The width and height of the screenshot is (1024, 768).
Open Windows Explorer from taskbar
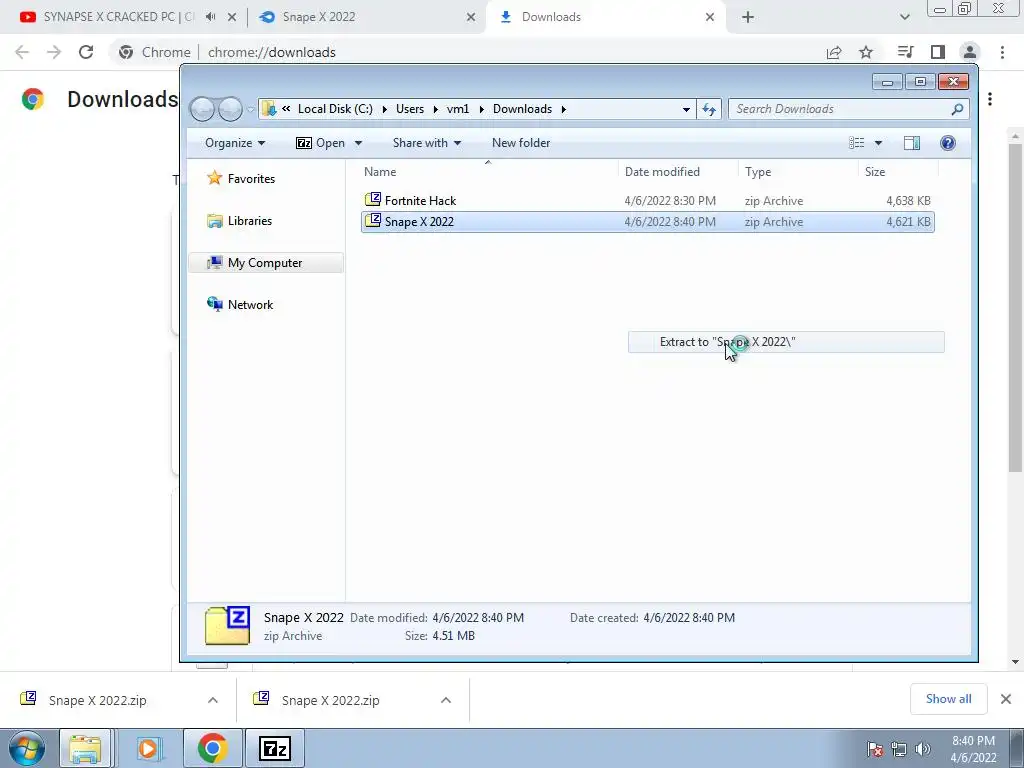[85, 748]
